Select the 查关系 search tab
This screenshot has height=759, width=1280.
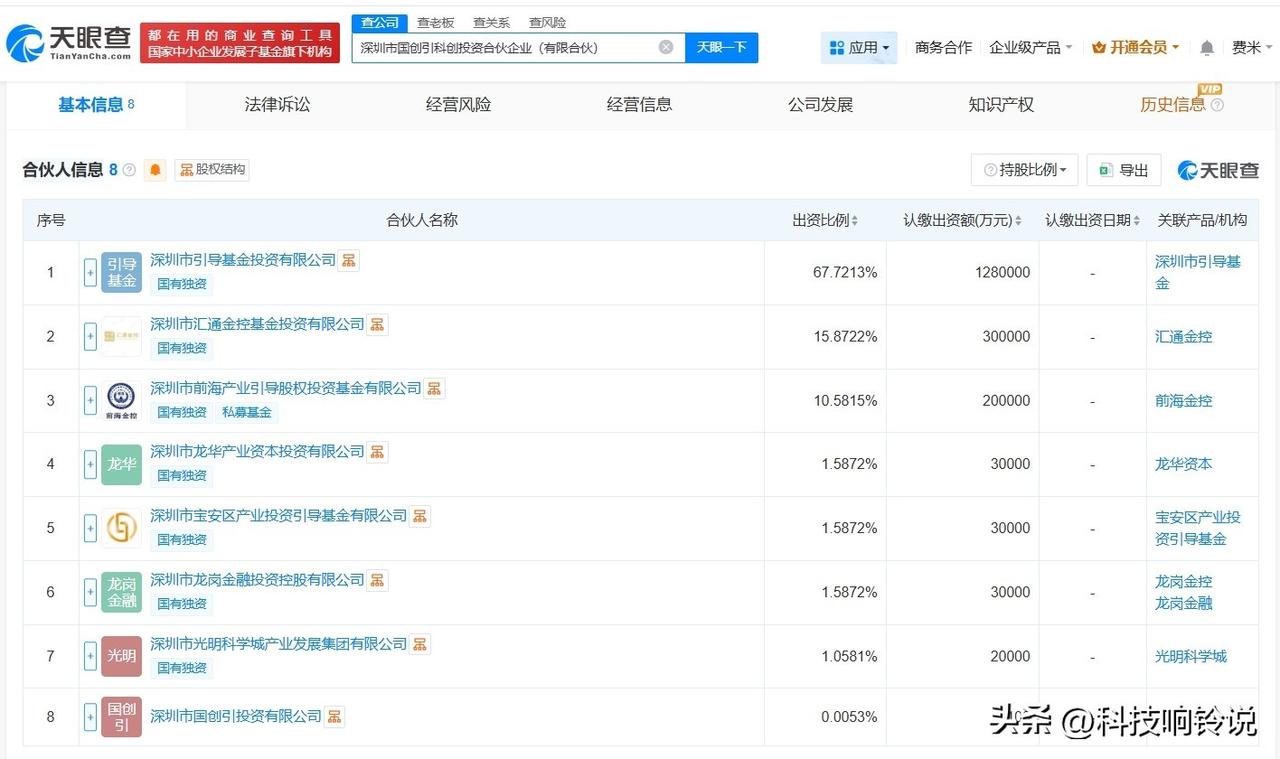[491, 22]
